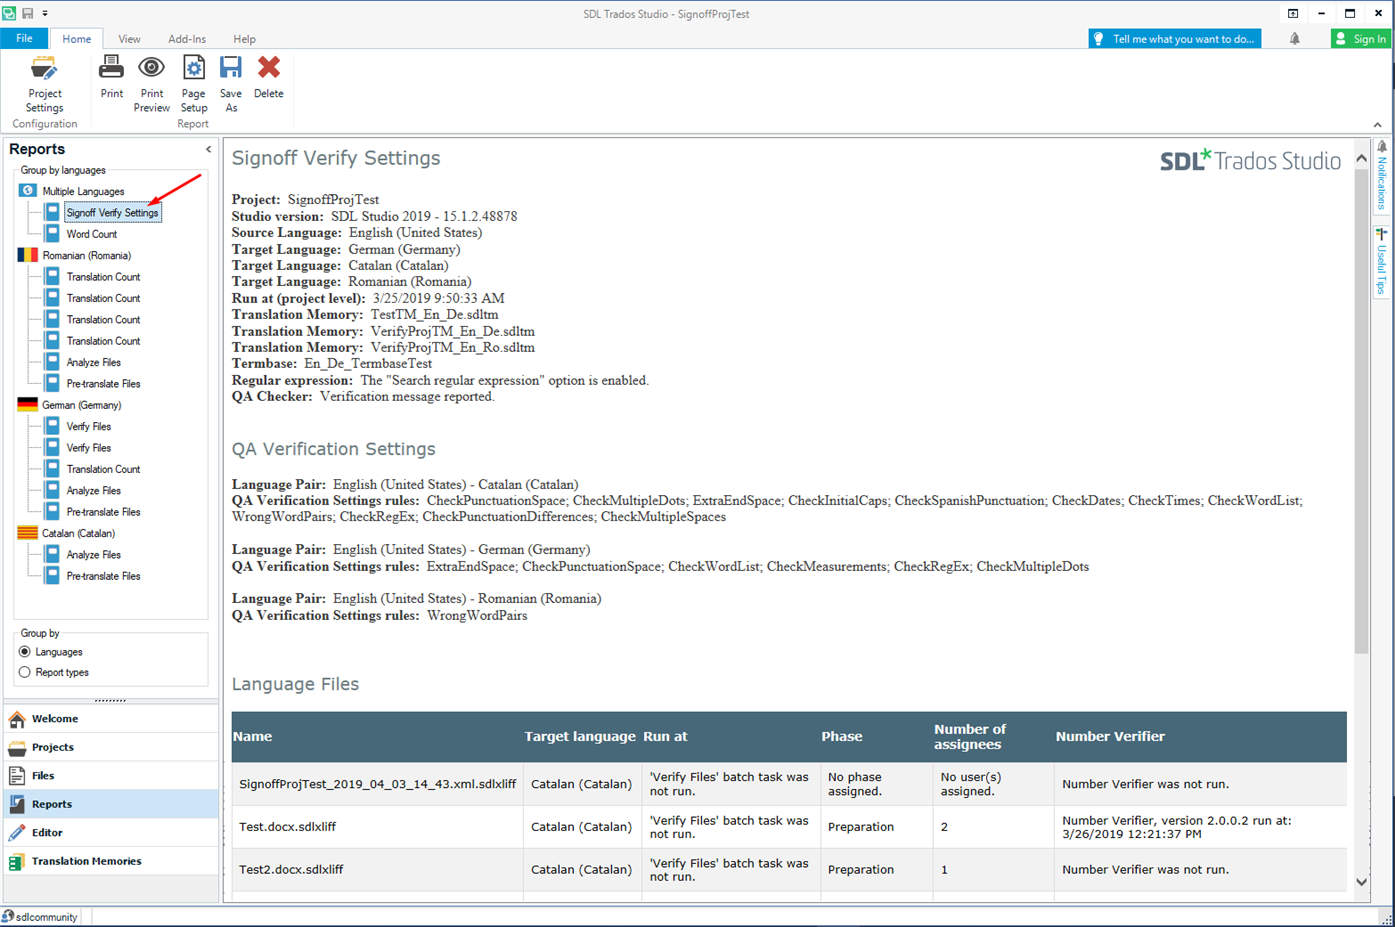Viewport: 1395px width, 927px height.
Task: Open the Translation Memories view
Action: pos(111,861)
